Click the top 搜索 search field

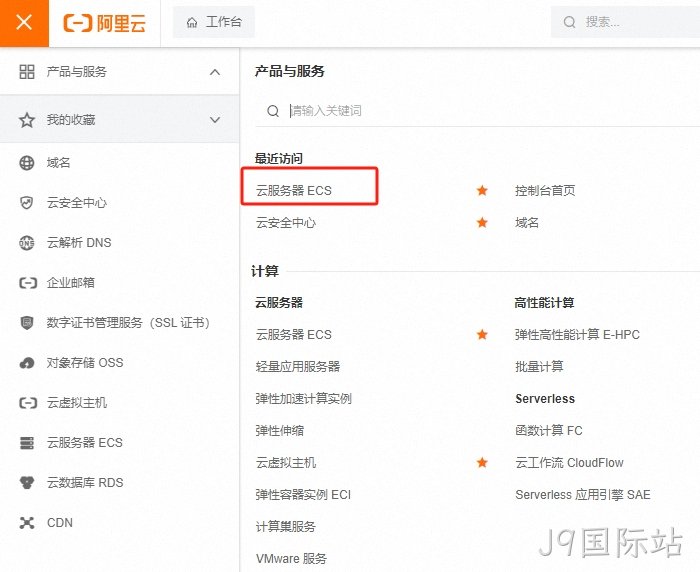[625, 22]
